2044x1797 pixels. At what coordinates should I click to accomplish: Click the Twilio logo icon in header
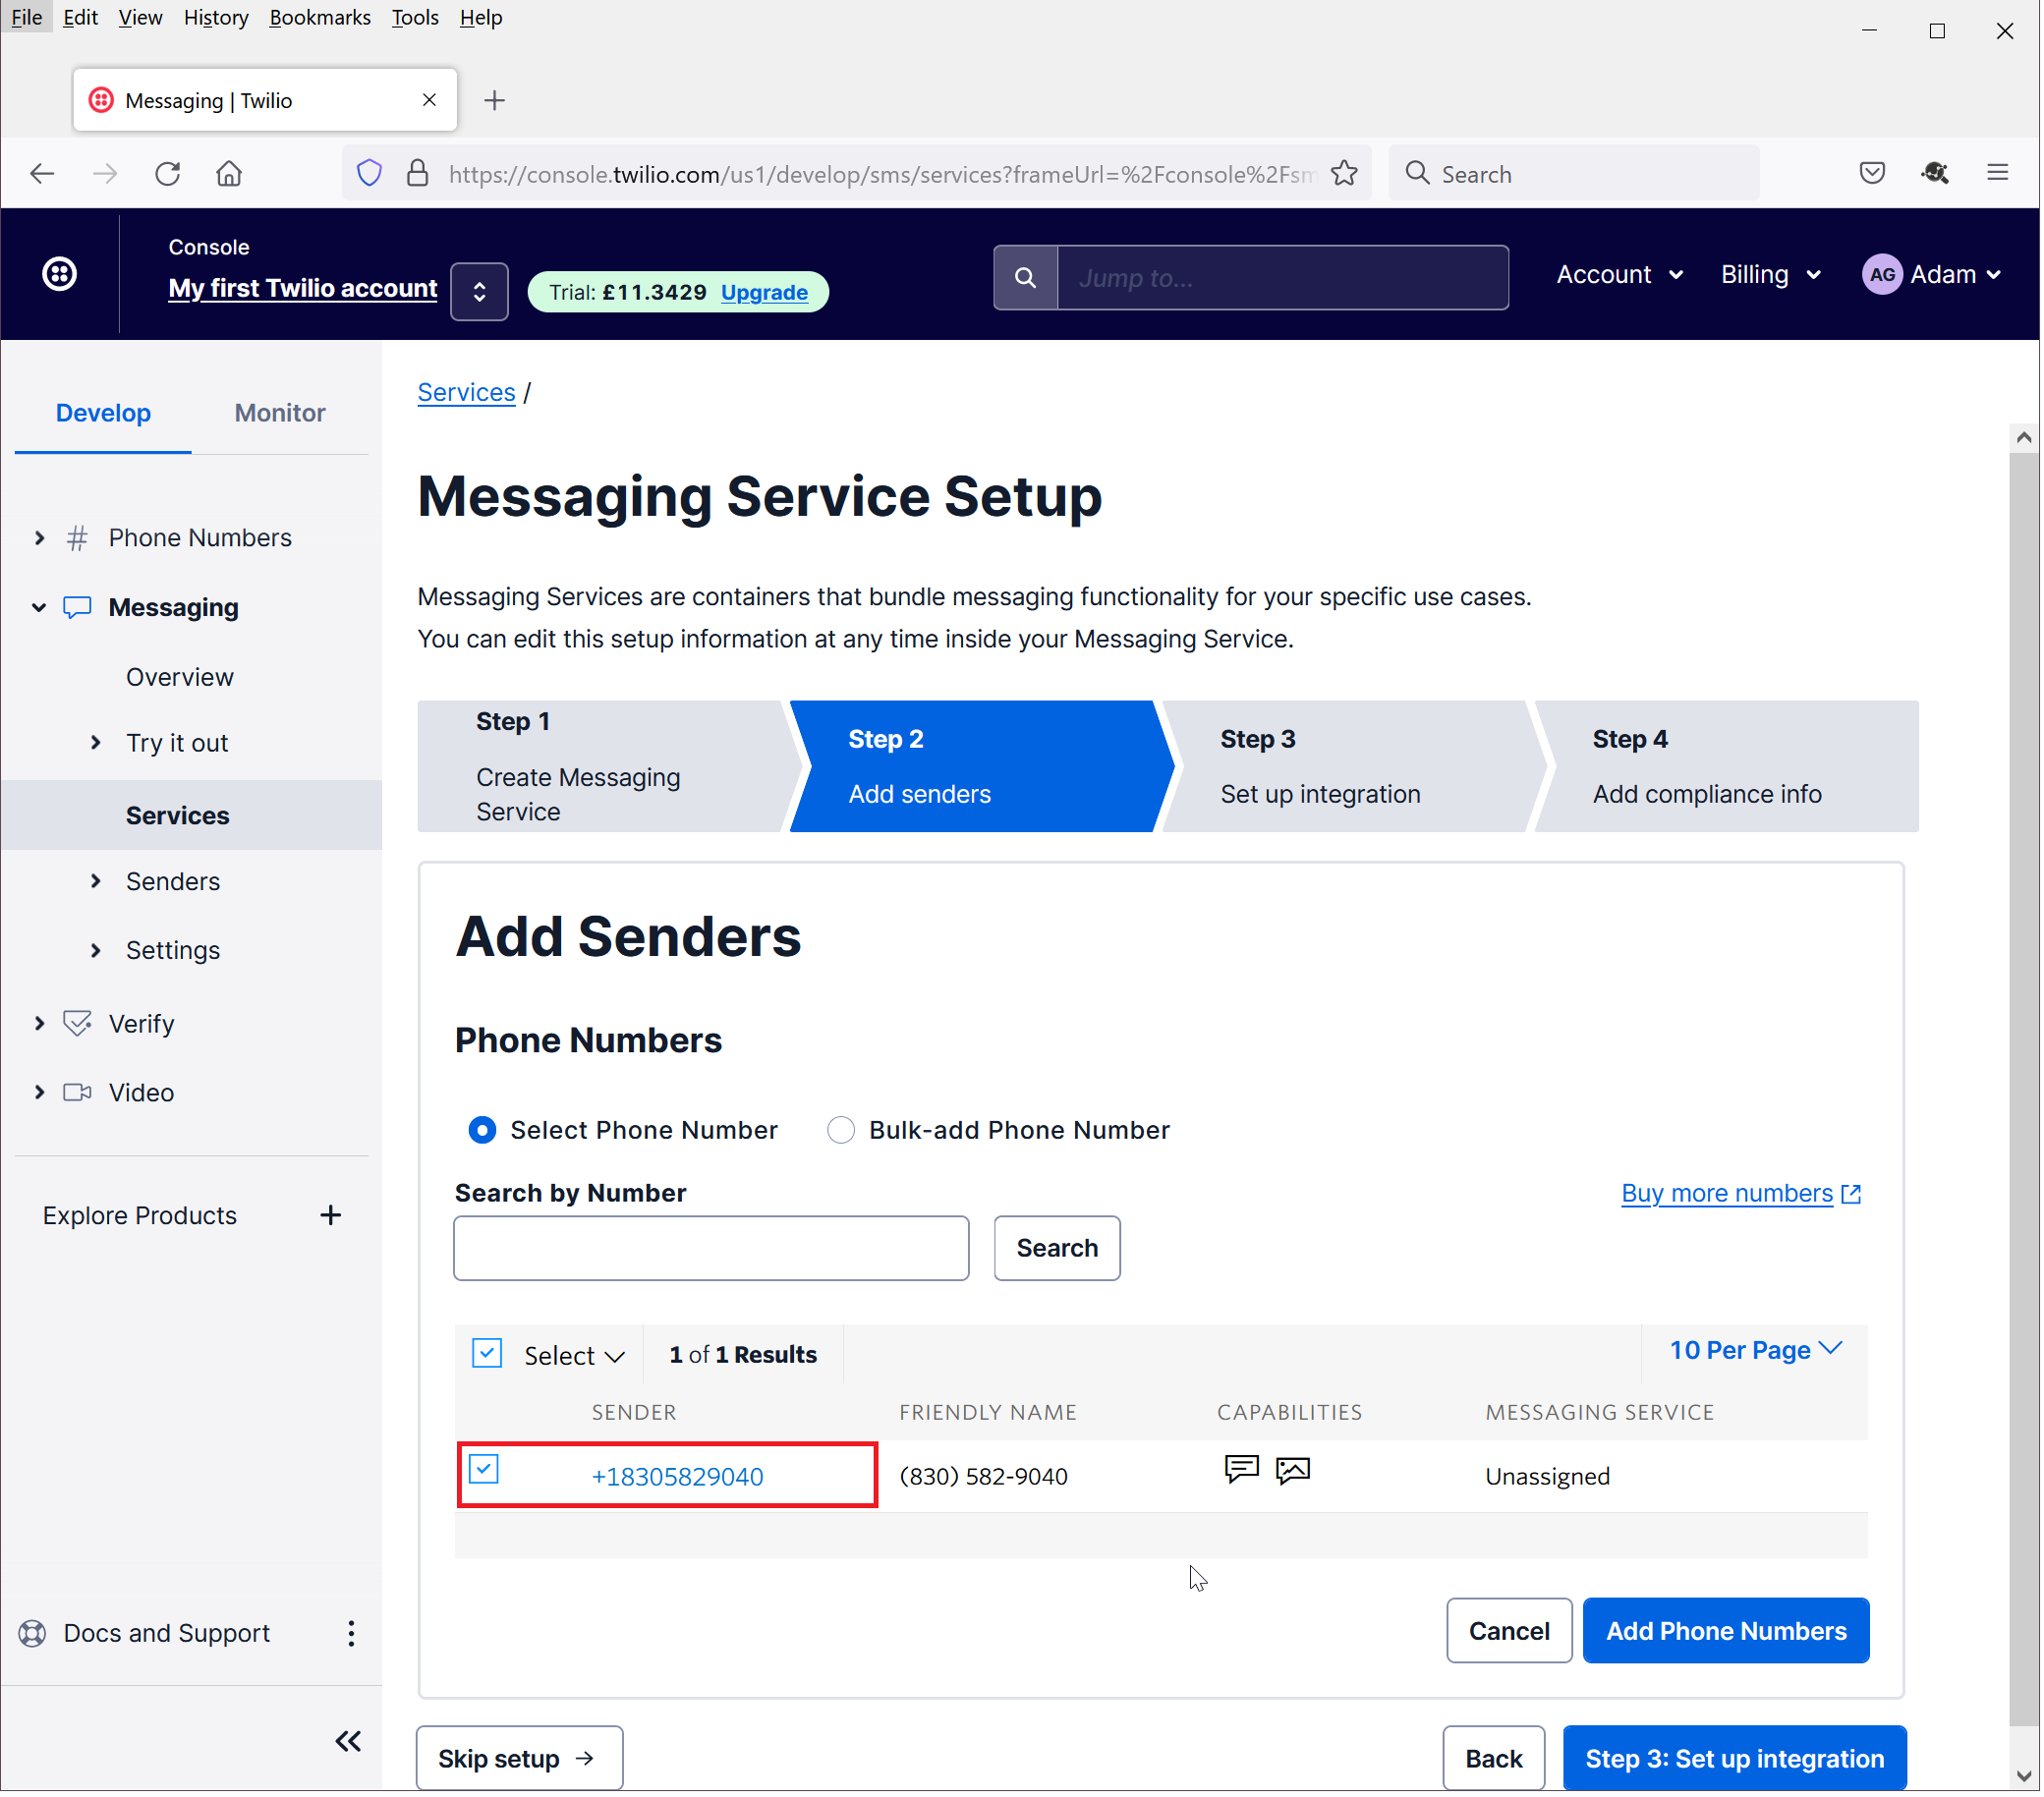pyautogui.click(x=60, y=274)
